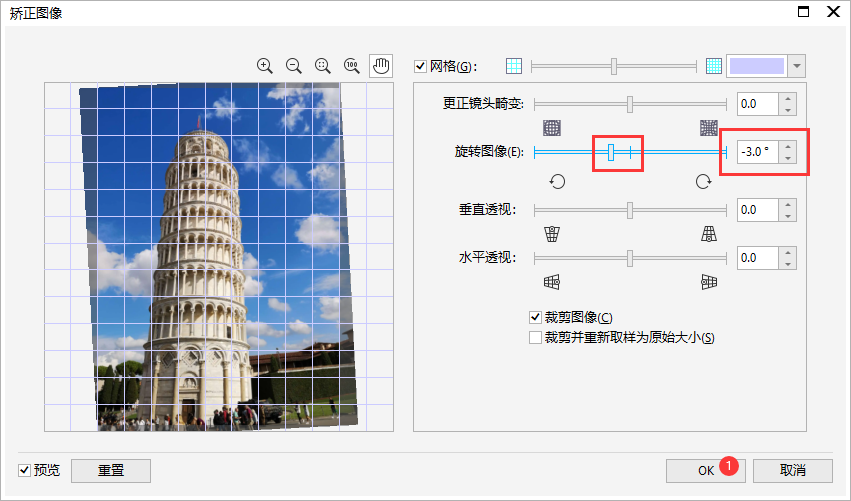Enable 裁剪并重新取样为原始大小(S) checkbox
The image size is (851, 501).
535,338
